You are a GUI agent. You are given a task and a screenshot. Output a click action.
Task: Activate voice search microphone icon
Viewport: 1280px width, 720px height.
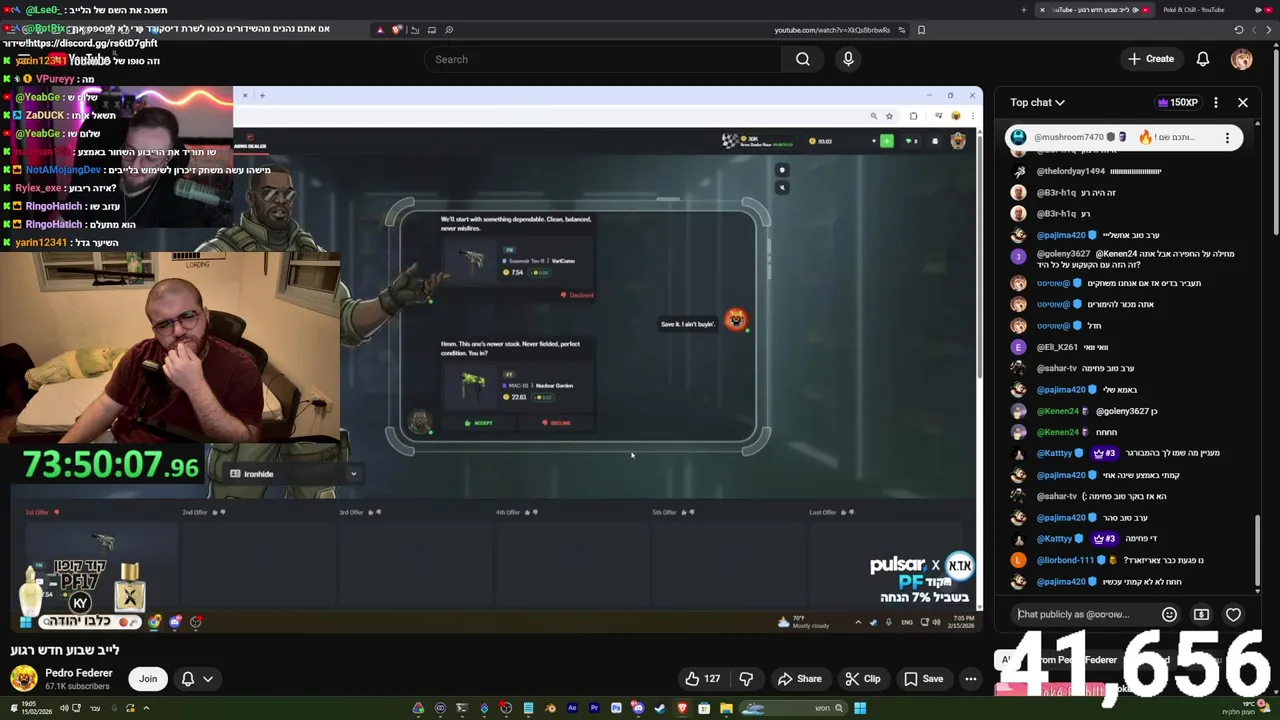pos(848,59)
